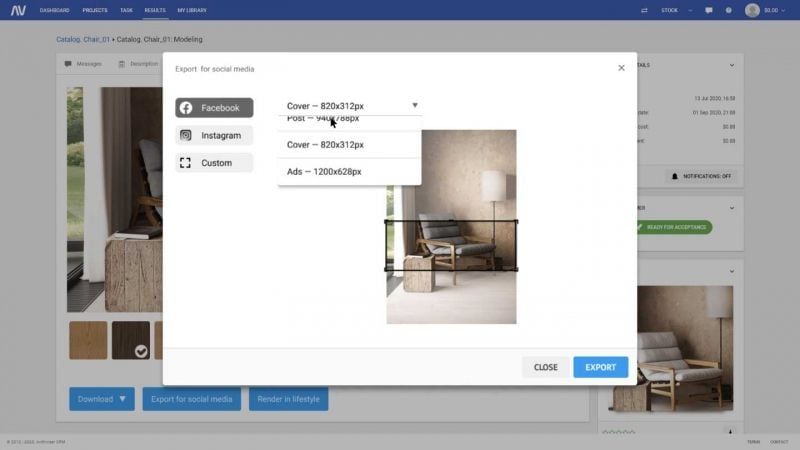Click the chair preview image in the dialog

451,227
